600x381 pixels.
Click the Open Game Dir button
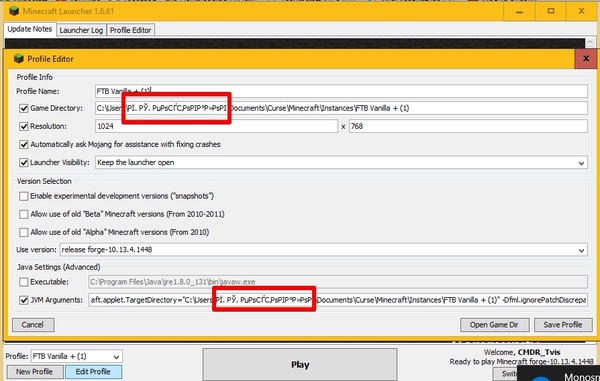pyautogui.click(x=494, y=325)
